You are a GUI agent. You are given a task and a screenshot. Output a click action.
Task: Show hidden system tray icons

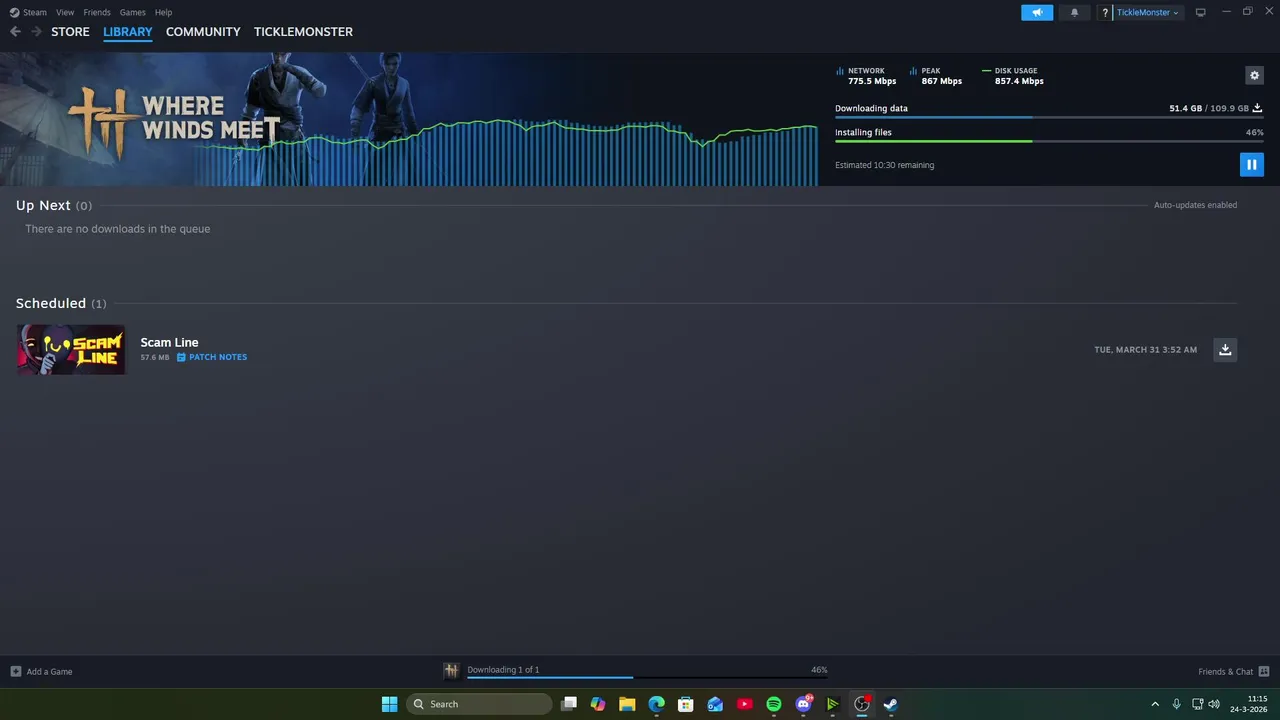1155,704
